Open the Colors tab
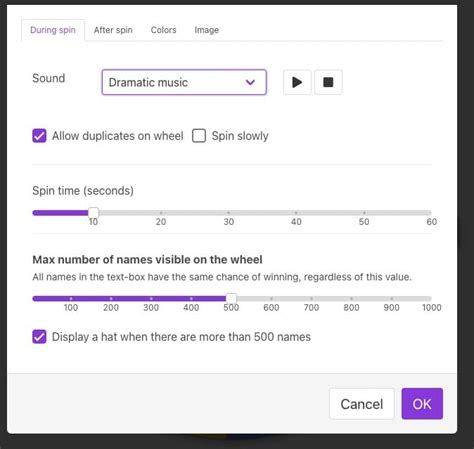The height and width of the screenshot is (449, 474). click(x=163, y=30)
